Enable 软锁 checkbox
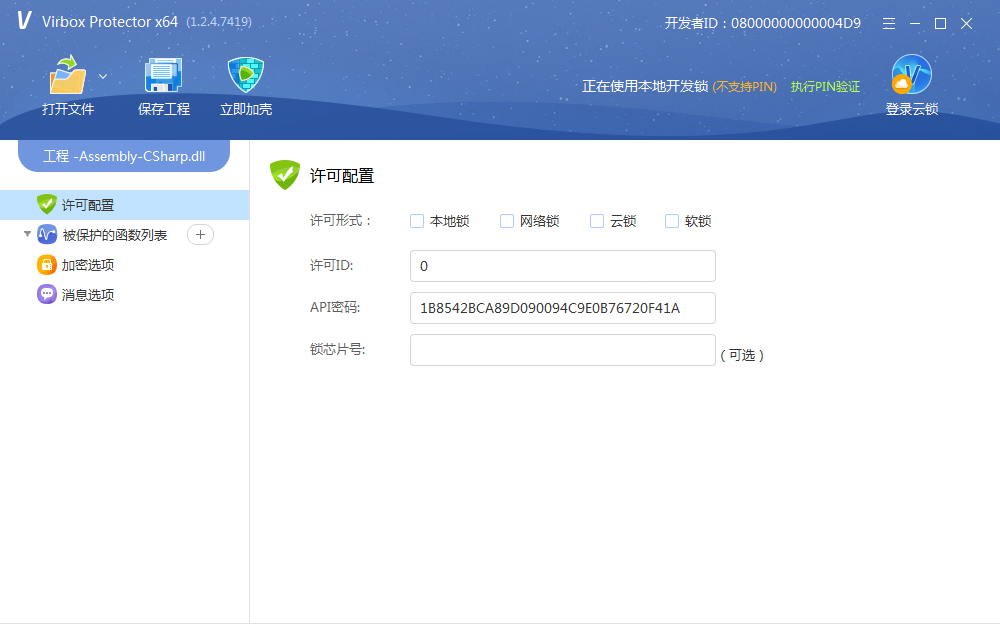Screen dimensions: 1000x624 672,221
